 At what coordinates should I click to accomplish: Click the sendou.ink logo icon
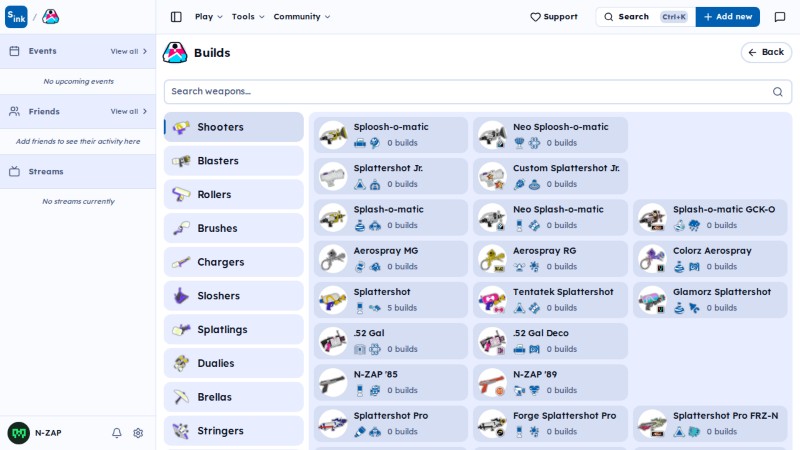click(16, 17)
